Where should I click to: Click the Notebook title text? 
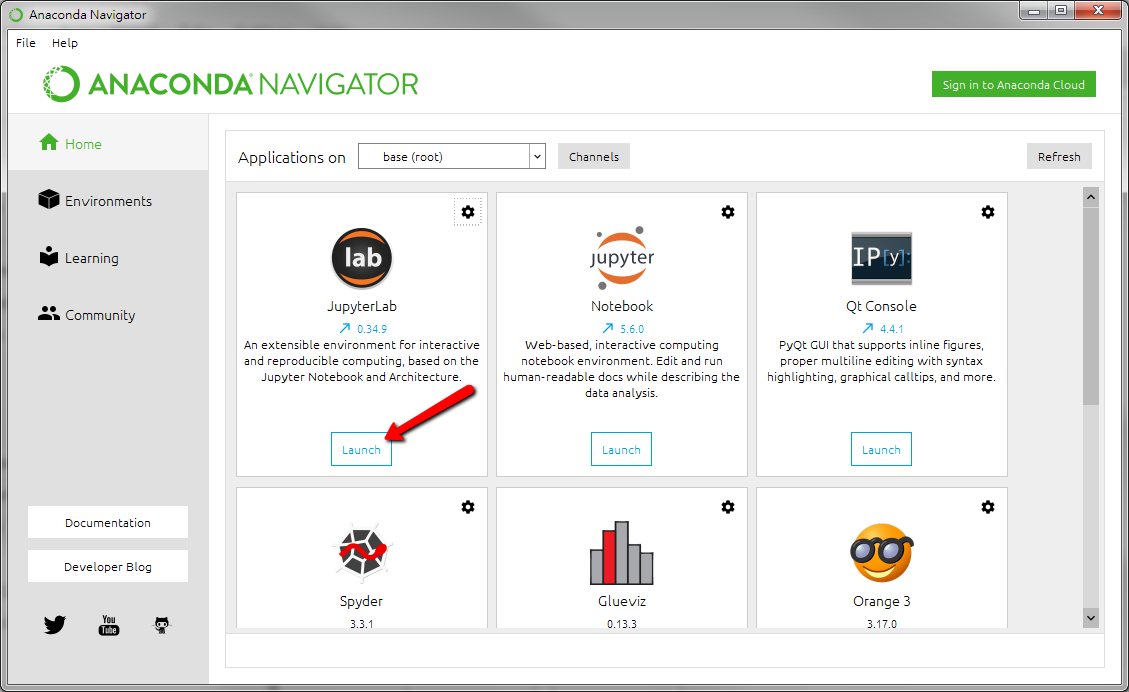coord(621,306)
